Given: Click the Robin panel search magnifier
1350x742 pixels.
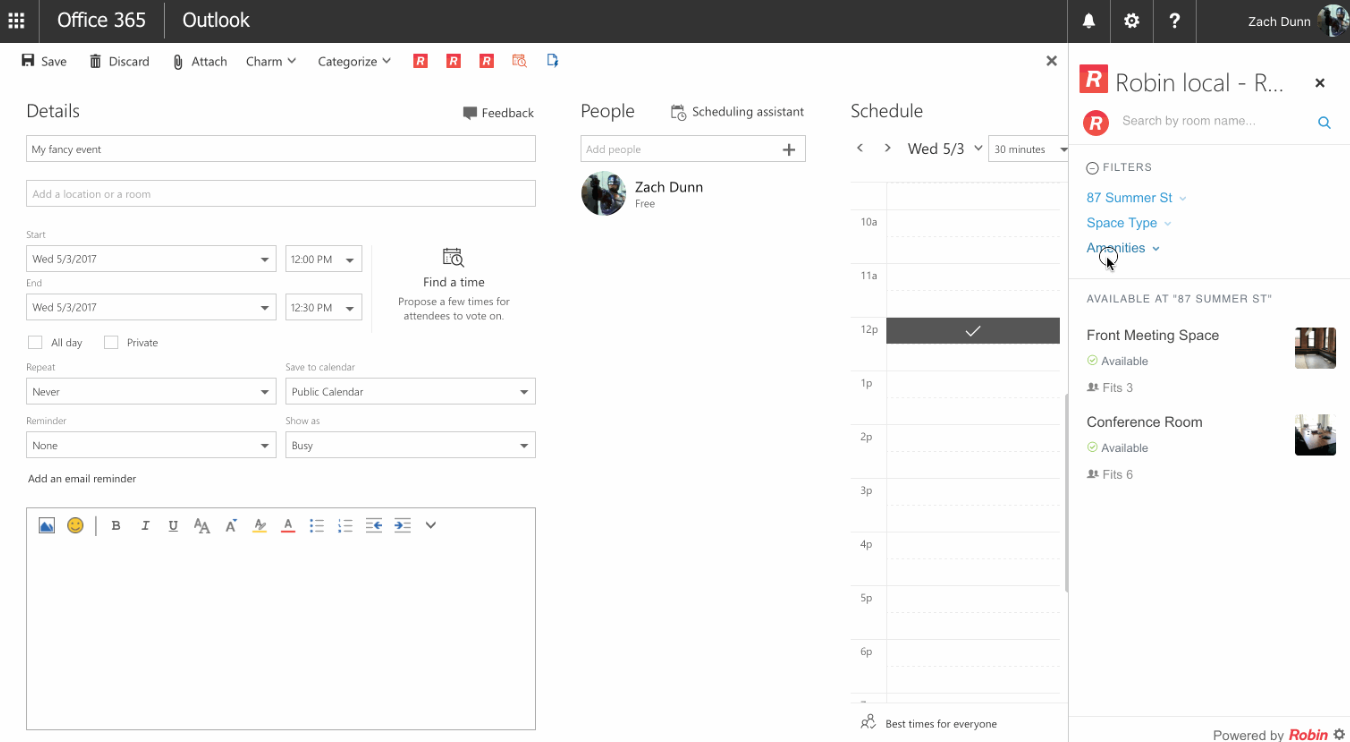Looking at the screenshot, I should [1324, 123].
